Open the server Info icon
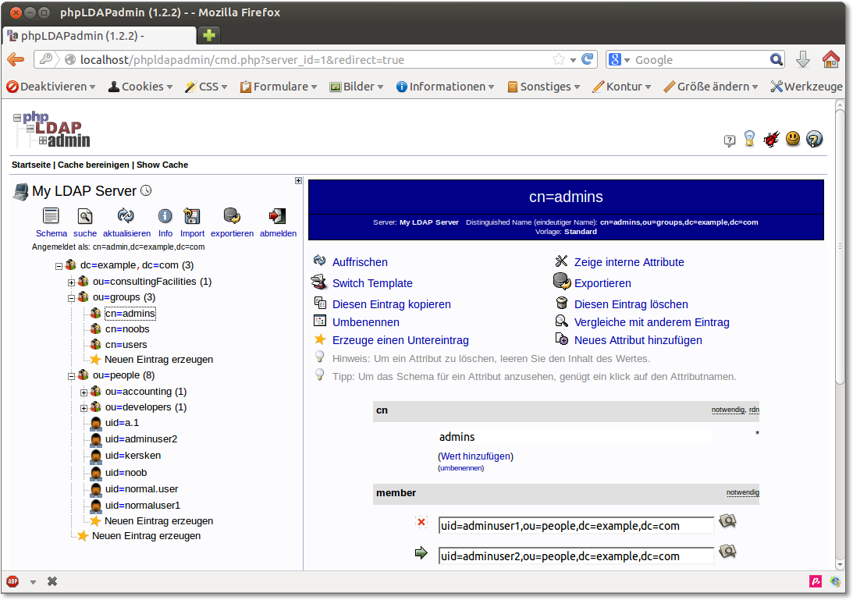 [165, 216]
